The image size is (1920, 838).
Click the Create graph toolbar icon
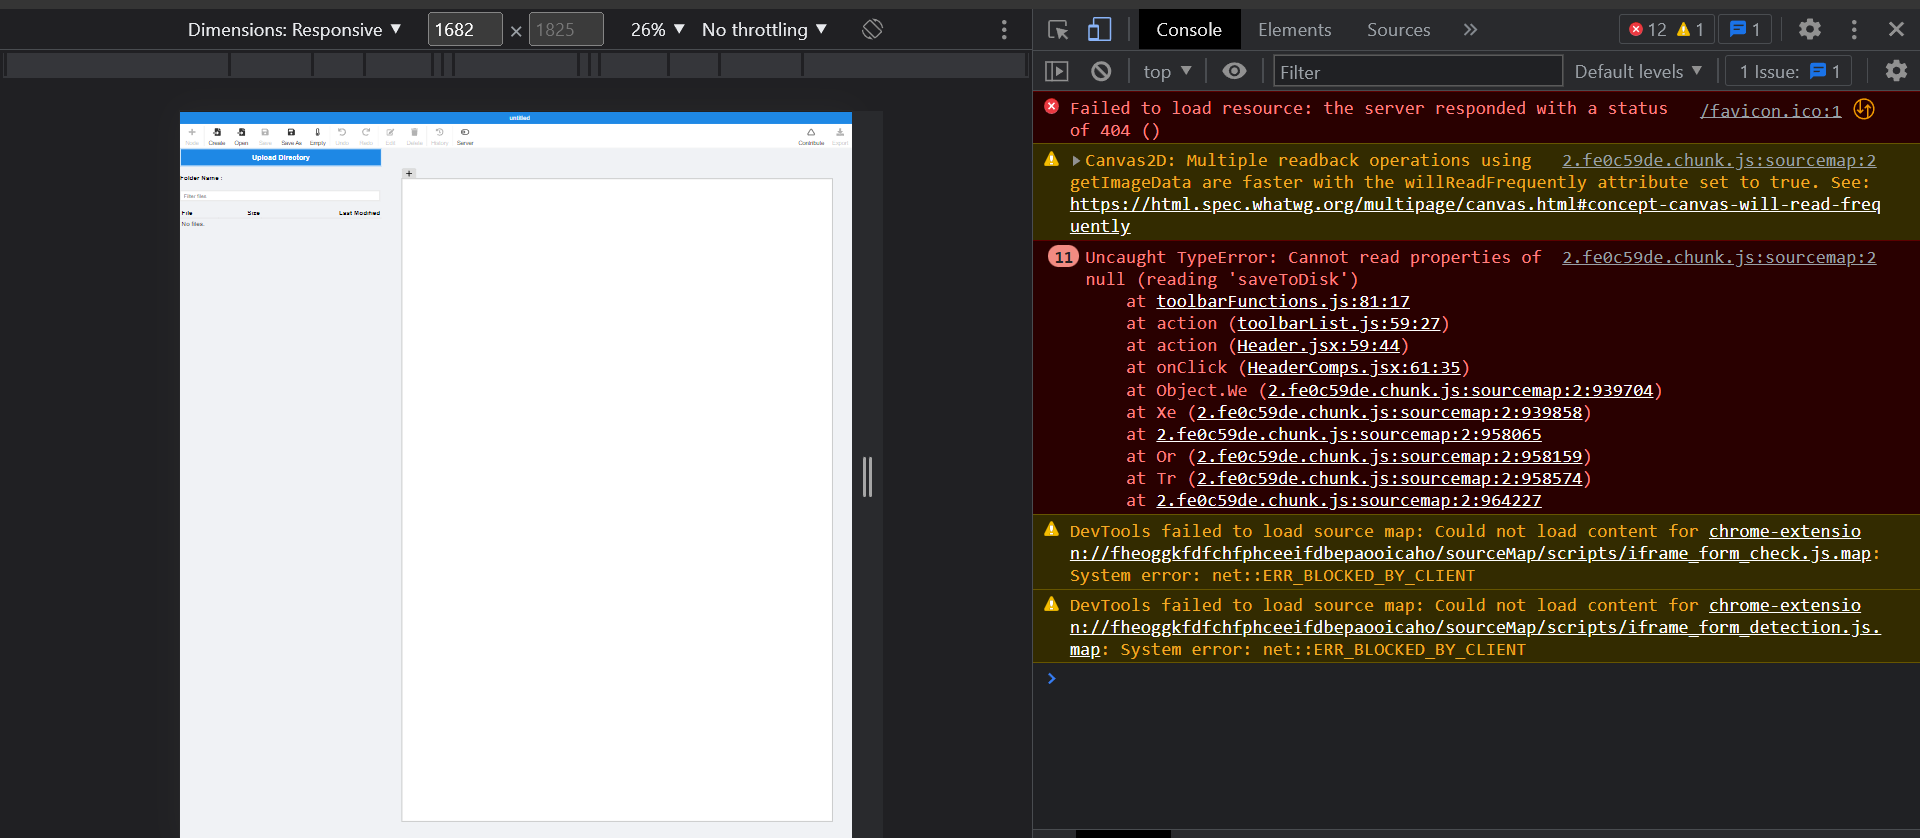pos(217,132)
